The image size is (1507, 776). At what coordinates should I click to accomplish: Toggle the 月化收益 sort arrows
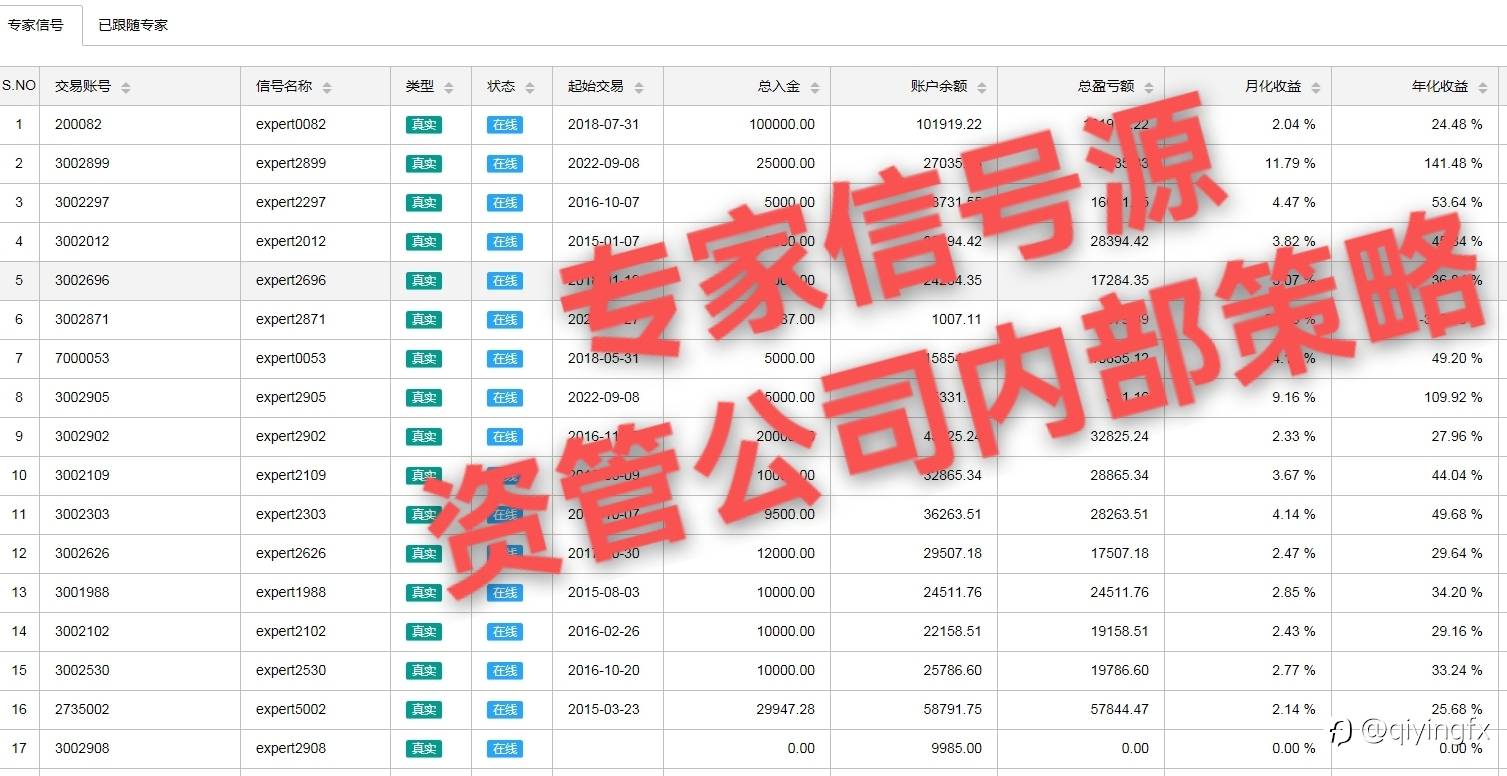1316,88
